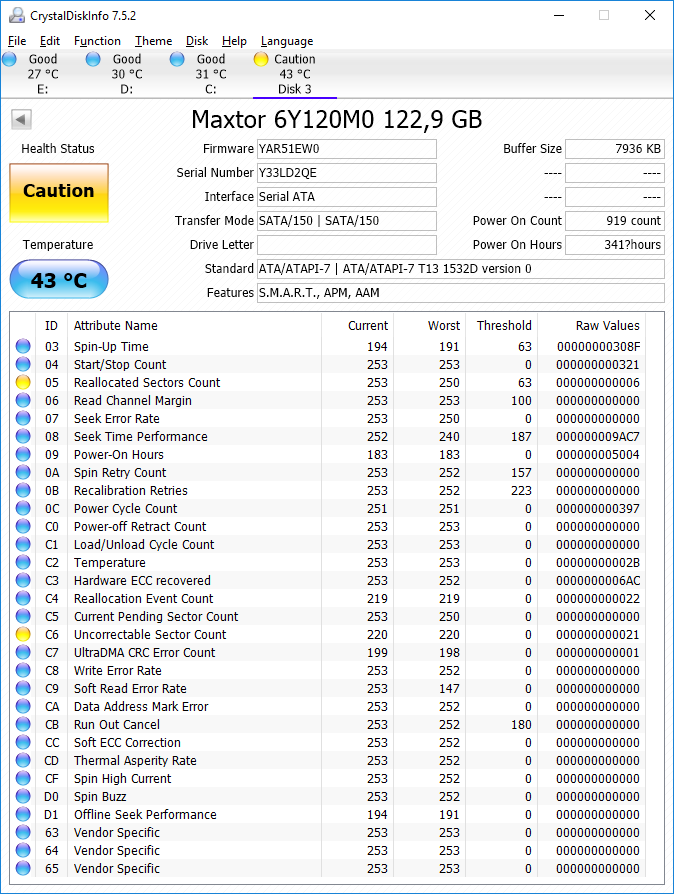Viewport: 674px width, 894px height.
Task: Click the yellow Caution health status button
Action: [x=59, y=192]
